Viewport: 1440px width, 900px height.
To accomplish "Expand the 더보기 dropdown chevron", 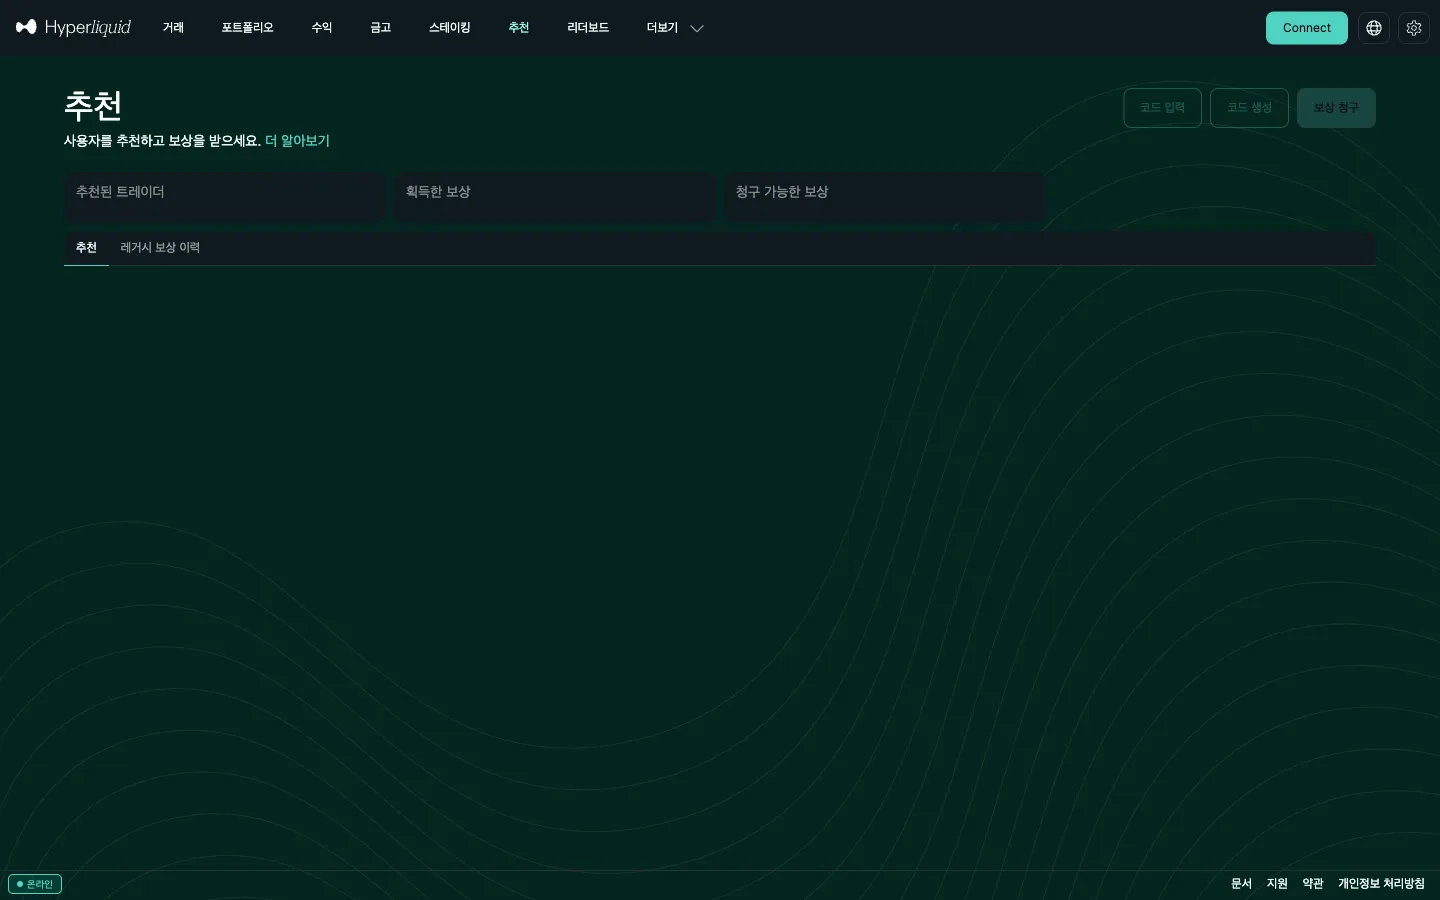I will 697,28.
